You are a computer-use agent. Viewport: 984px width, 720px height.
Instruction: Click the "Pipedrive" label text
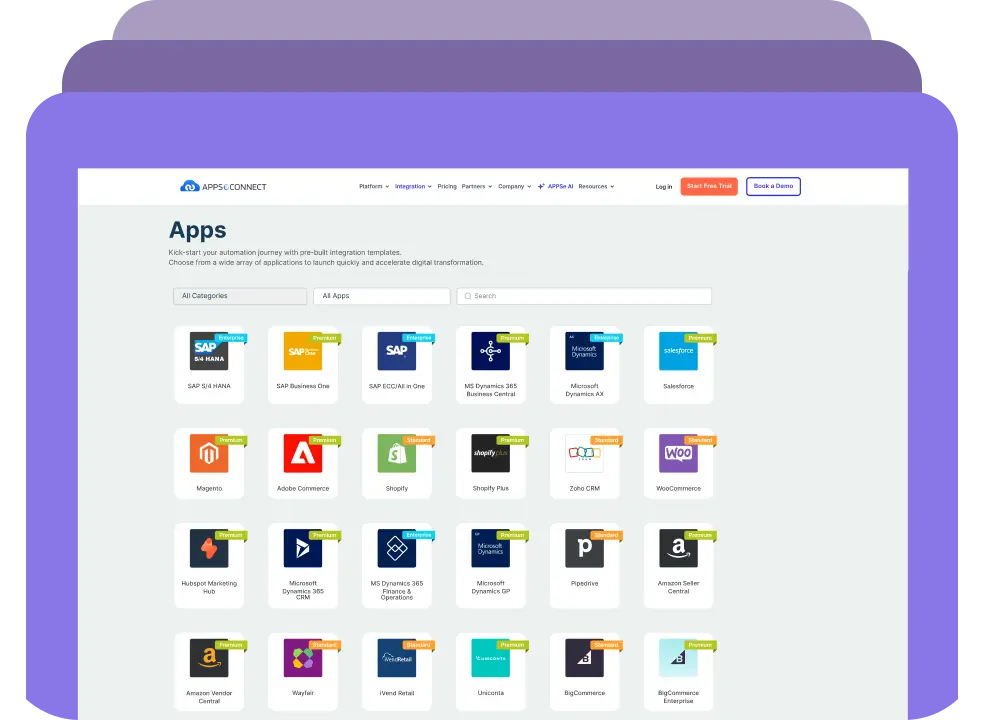(x=584, y=583)
